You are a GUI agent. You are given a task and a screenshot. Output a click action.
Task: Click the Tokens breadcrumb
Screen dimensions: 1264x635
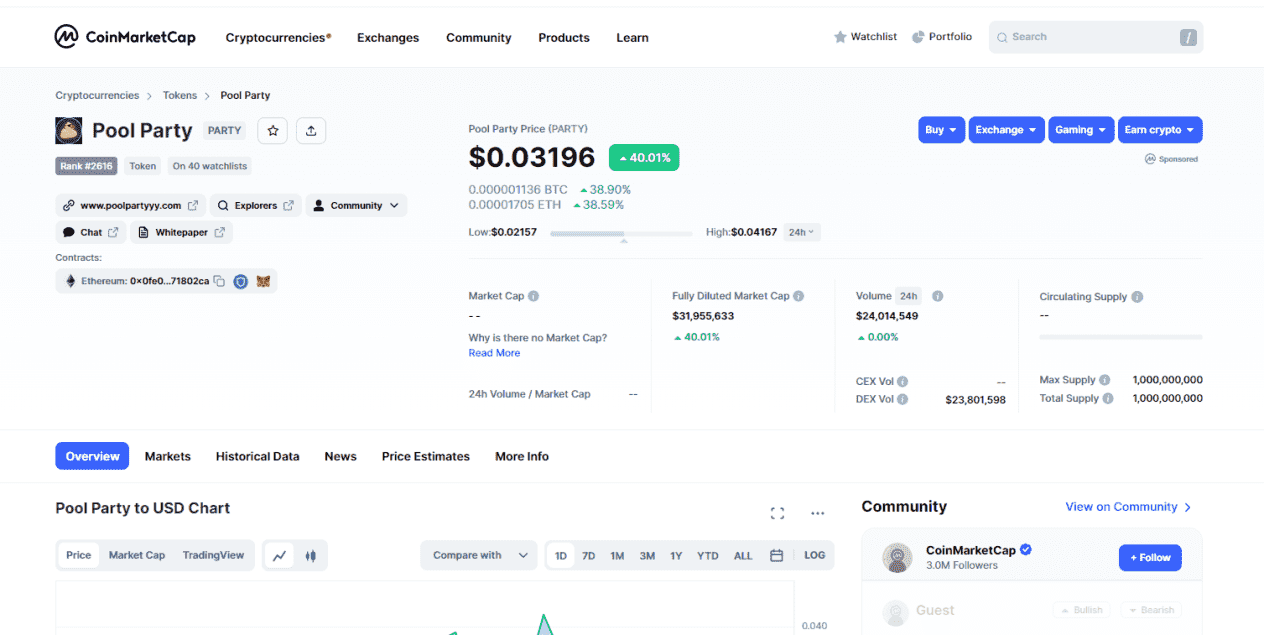coord(180,95)
